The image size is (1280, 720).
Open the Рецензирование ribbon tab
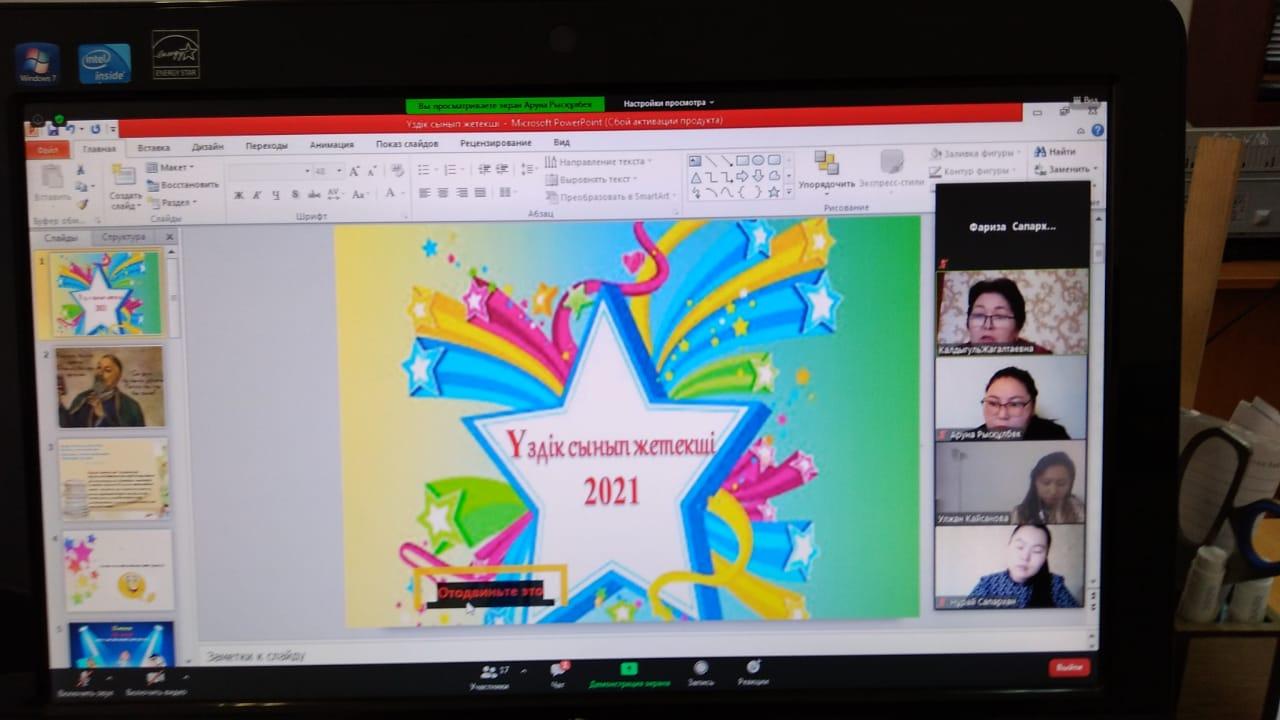[496, 143]
